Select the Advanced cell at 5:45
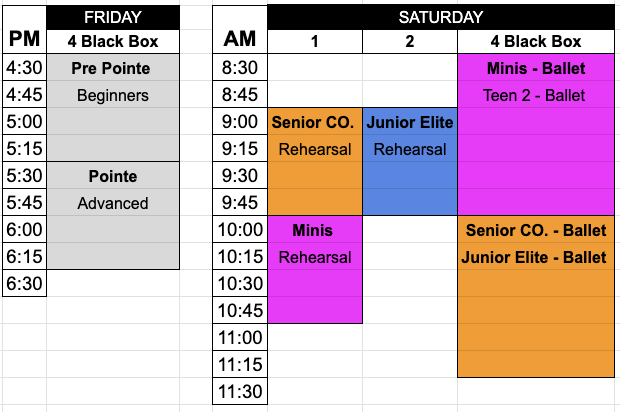The image size is (620, 412). (x=113, y=203)
